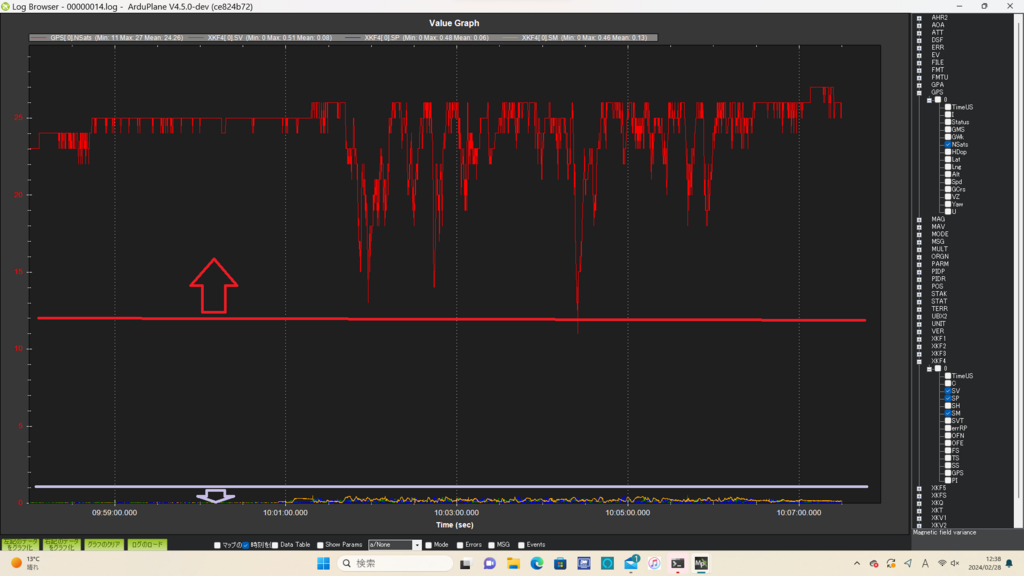The image size is (1024, 576).
Task: Open Microsoft Store from the taskbar
Action: (x=560, y=564)
